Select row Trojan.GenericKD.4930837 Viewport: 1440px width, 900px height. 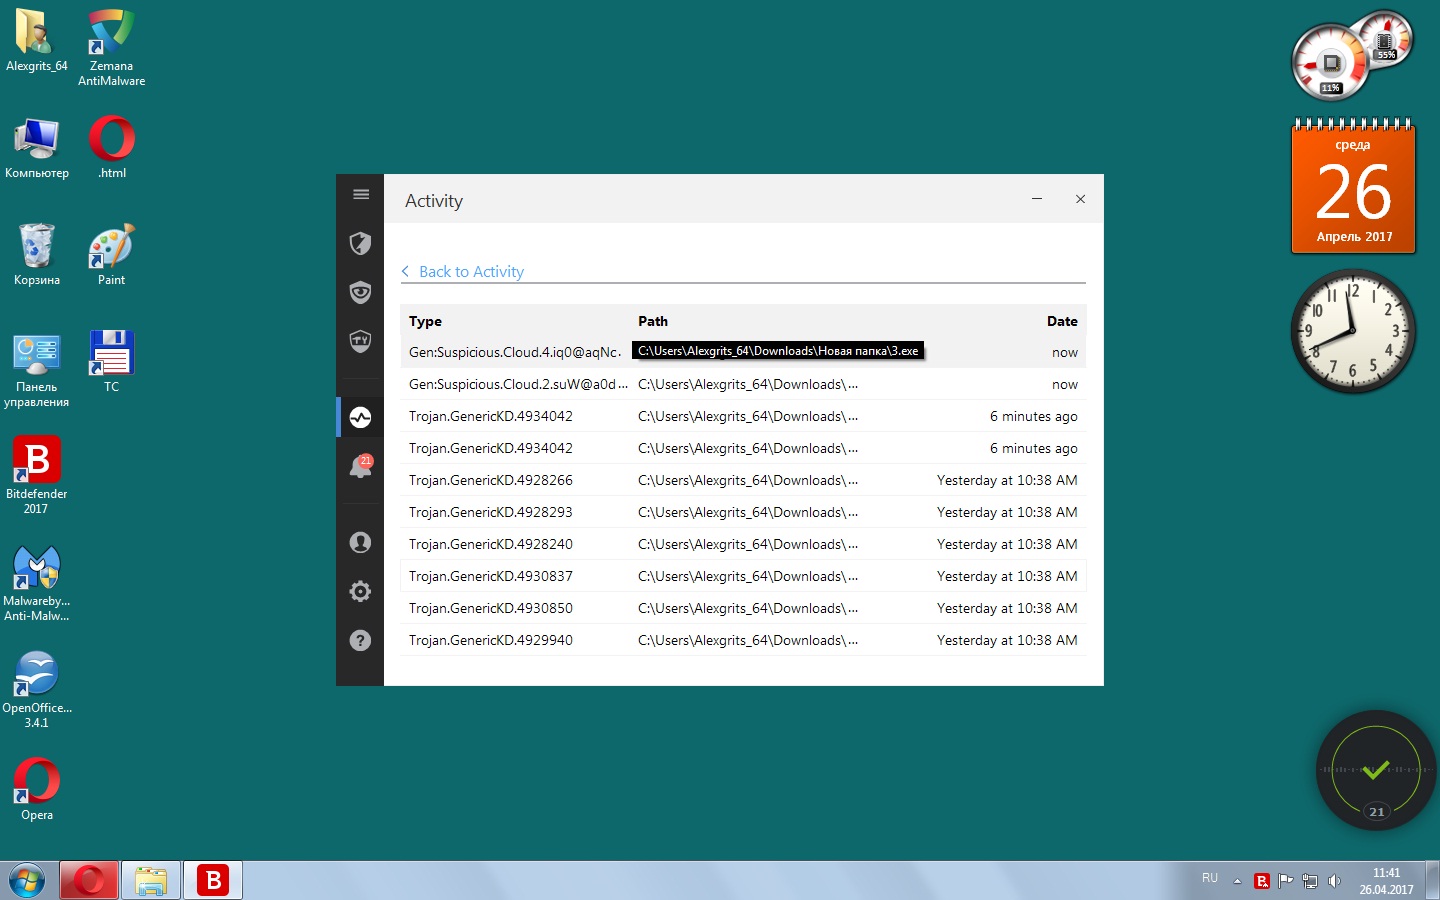[743, 576]
